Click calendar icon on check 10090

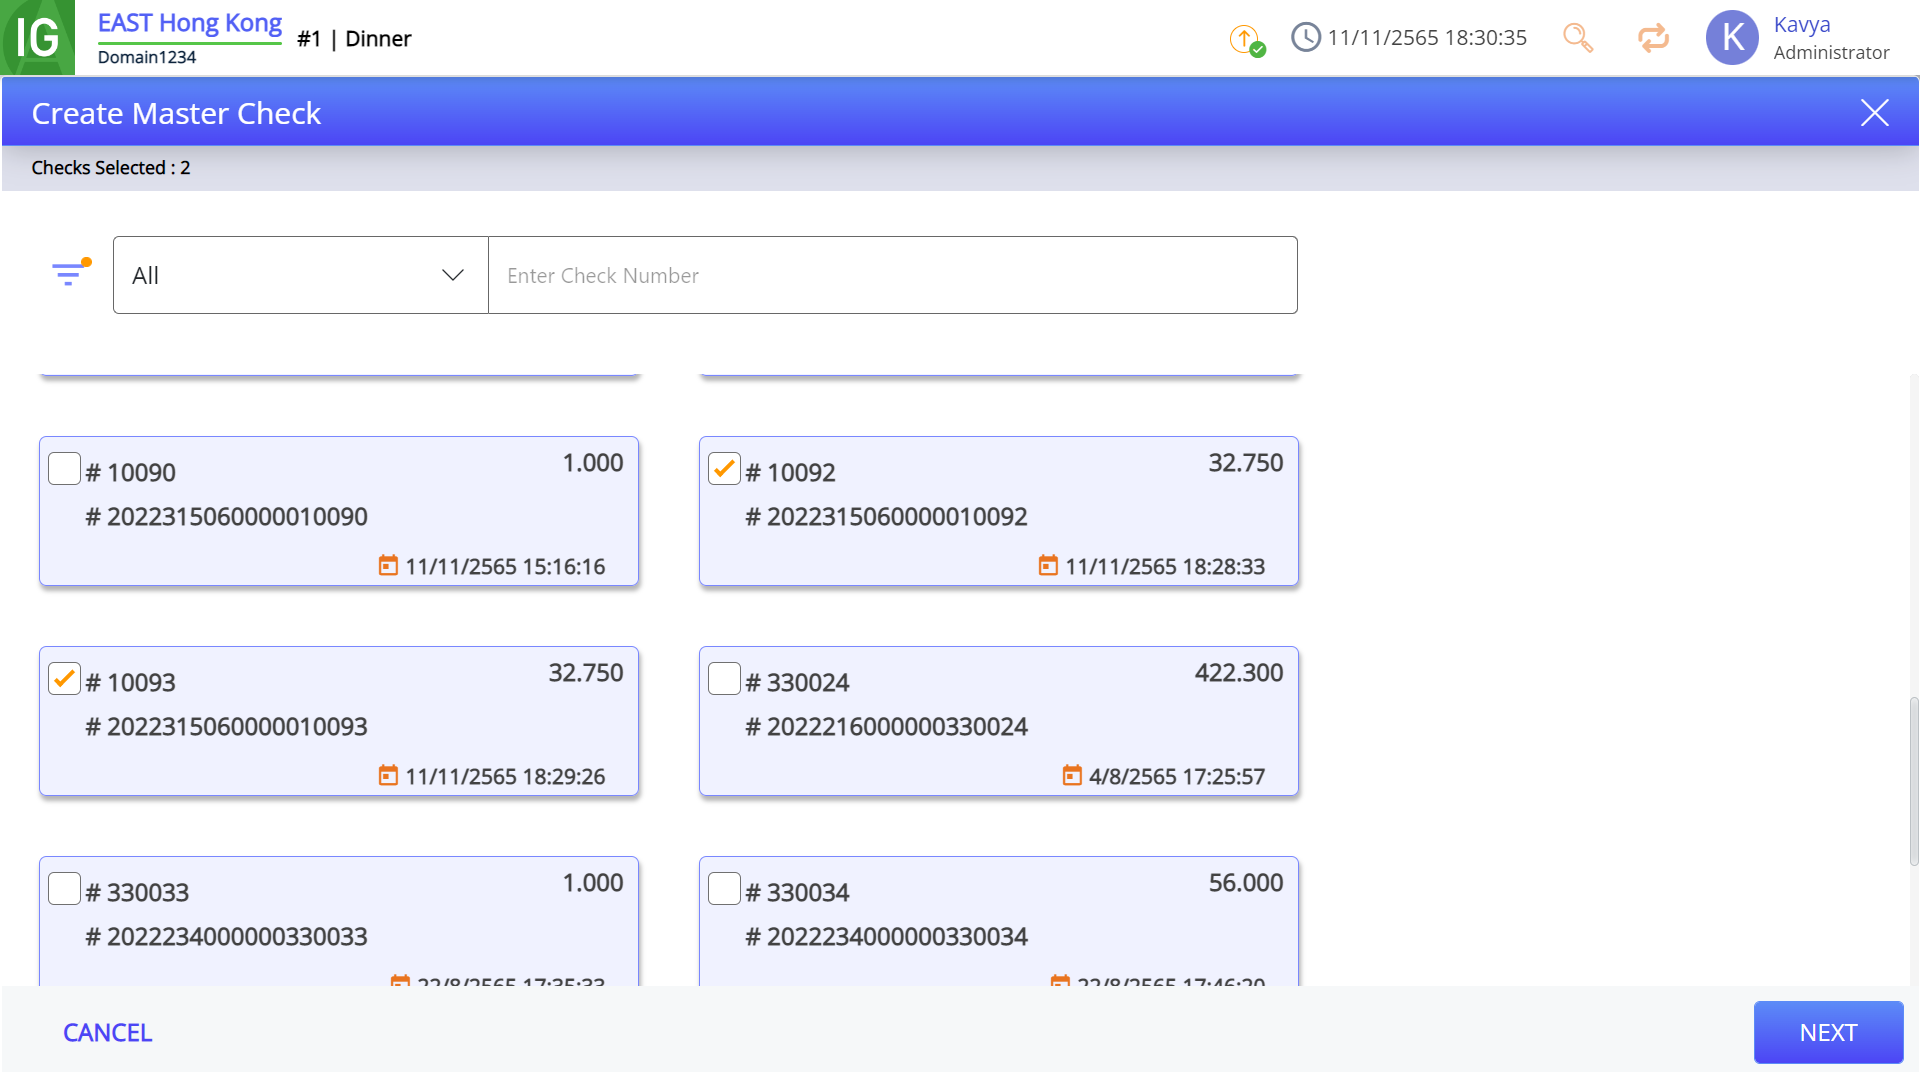[388, 566]
